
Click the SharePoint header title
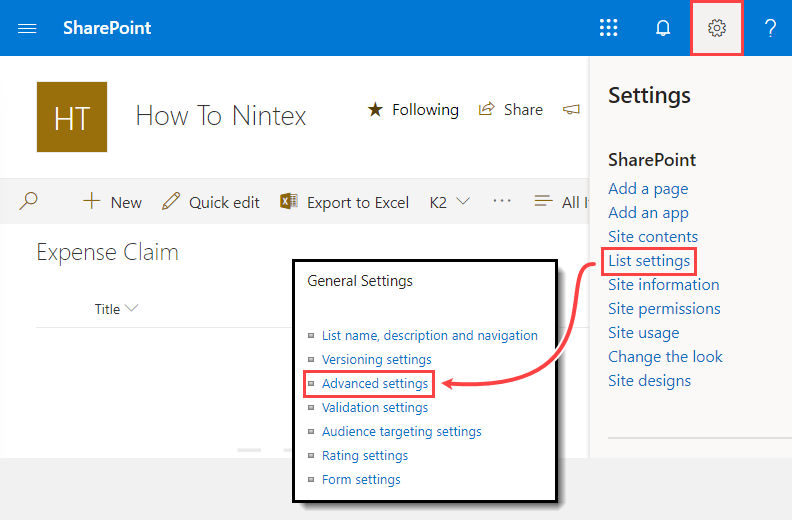(x=107, y=28)
